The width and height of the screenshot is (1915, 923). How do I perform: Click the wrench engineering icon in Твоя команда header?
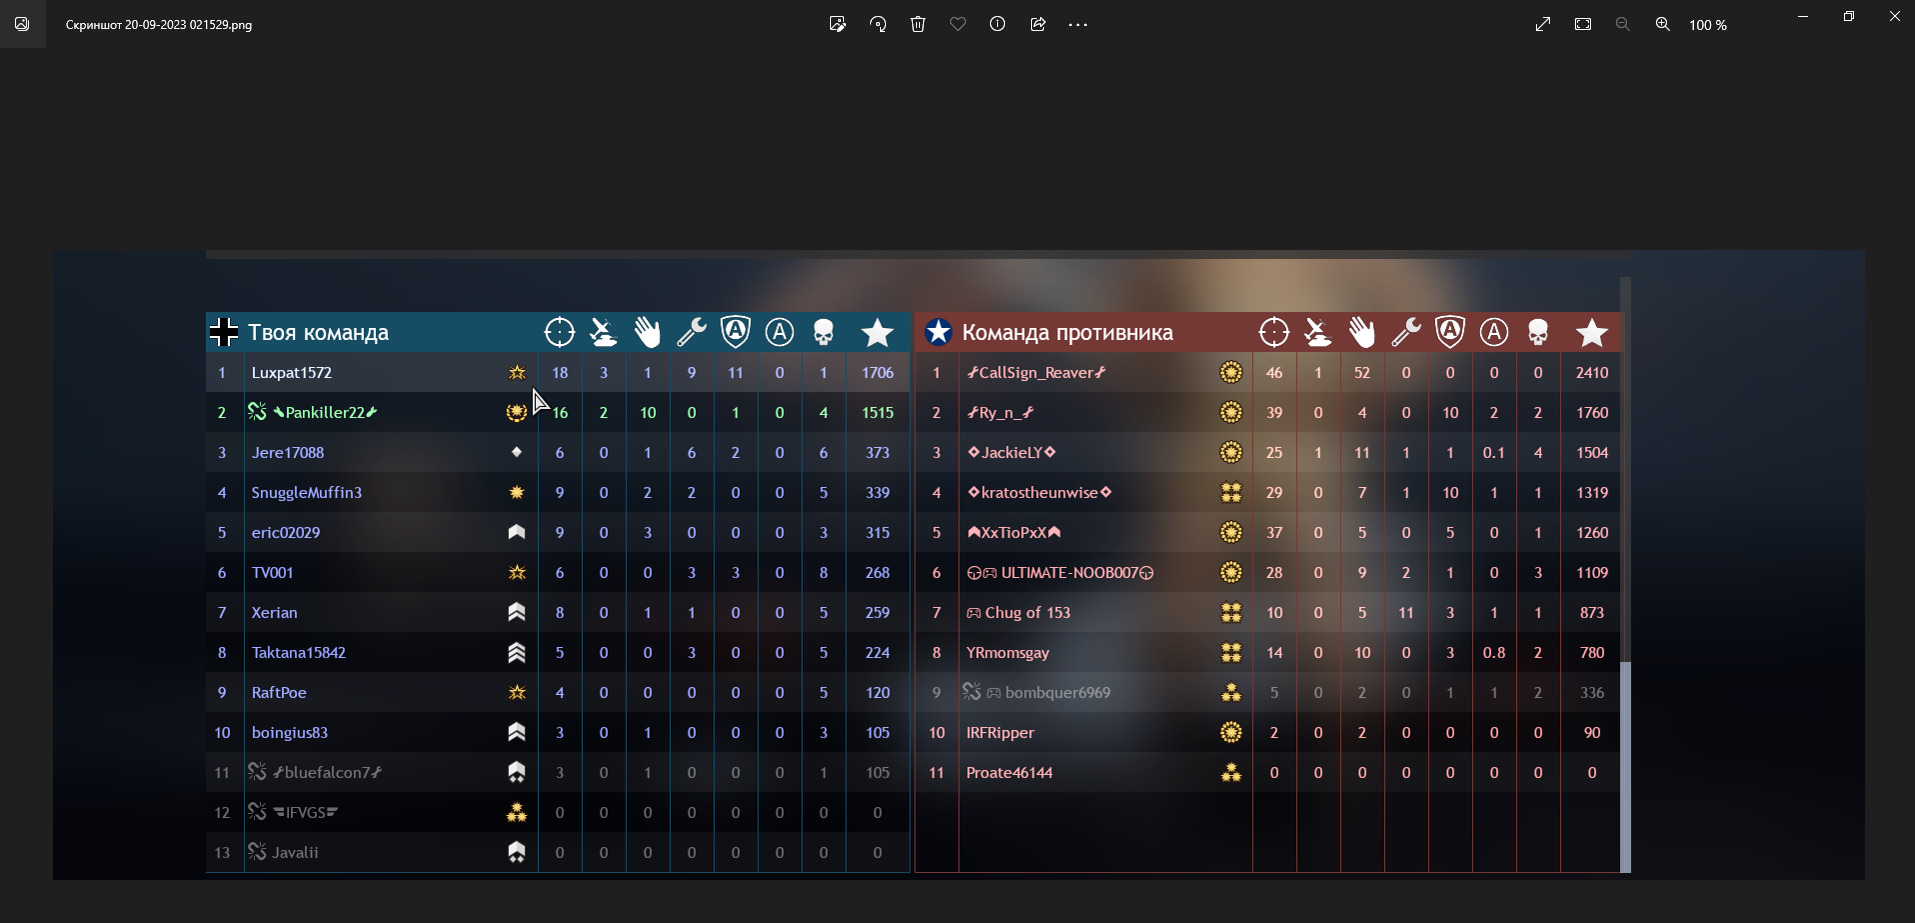click(691, 332)
